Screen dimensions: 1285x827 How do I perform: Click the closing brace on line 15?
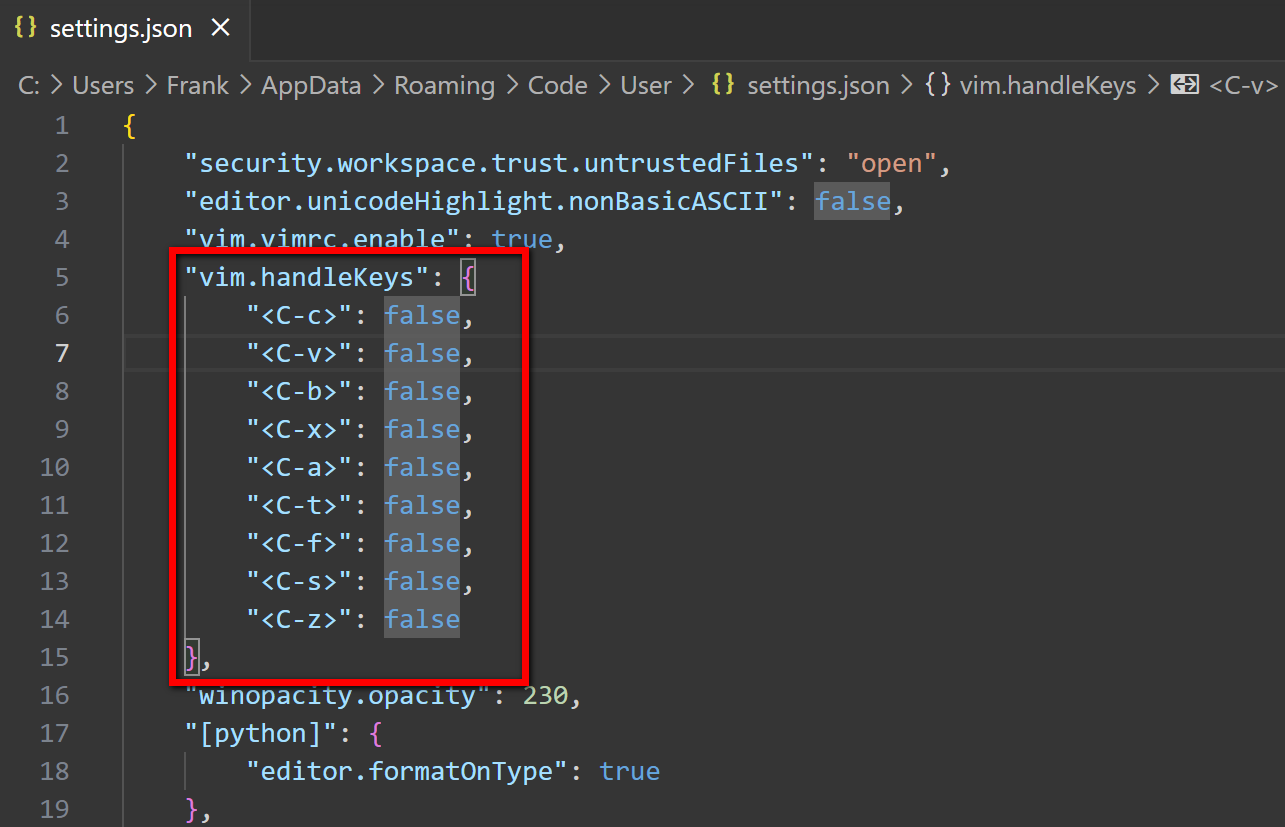193,657
